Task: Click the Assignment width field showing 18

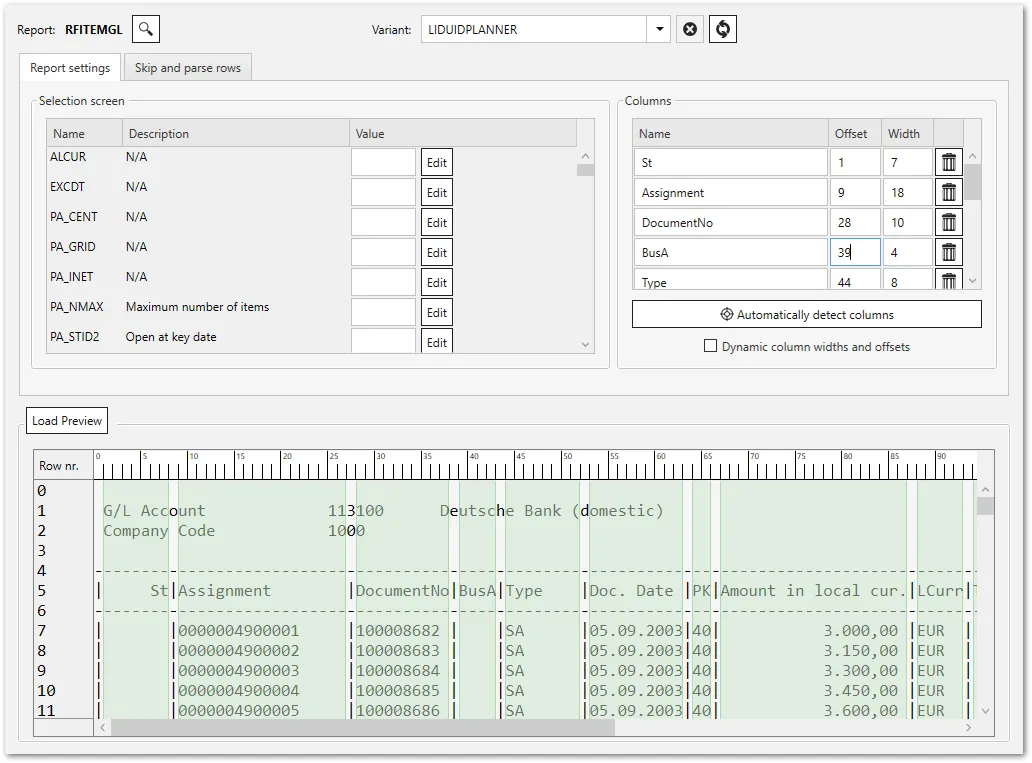Action: (908, 192)
